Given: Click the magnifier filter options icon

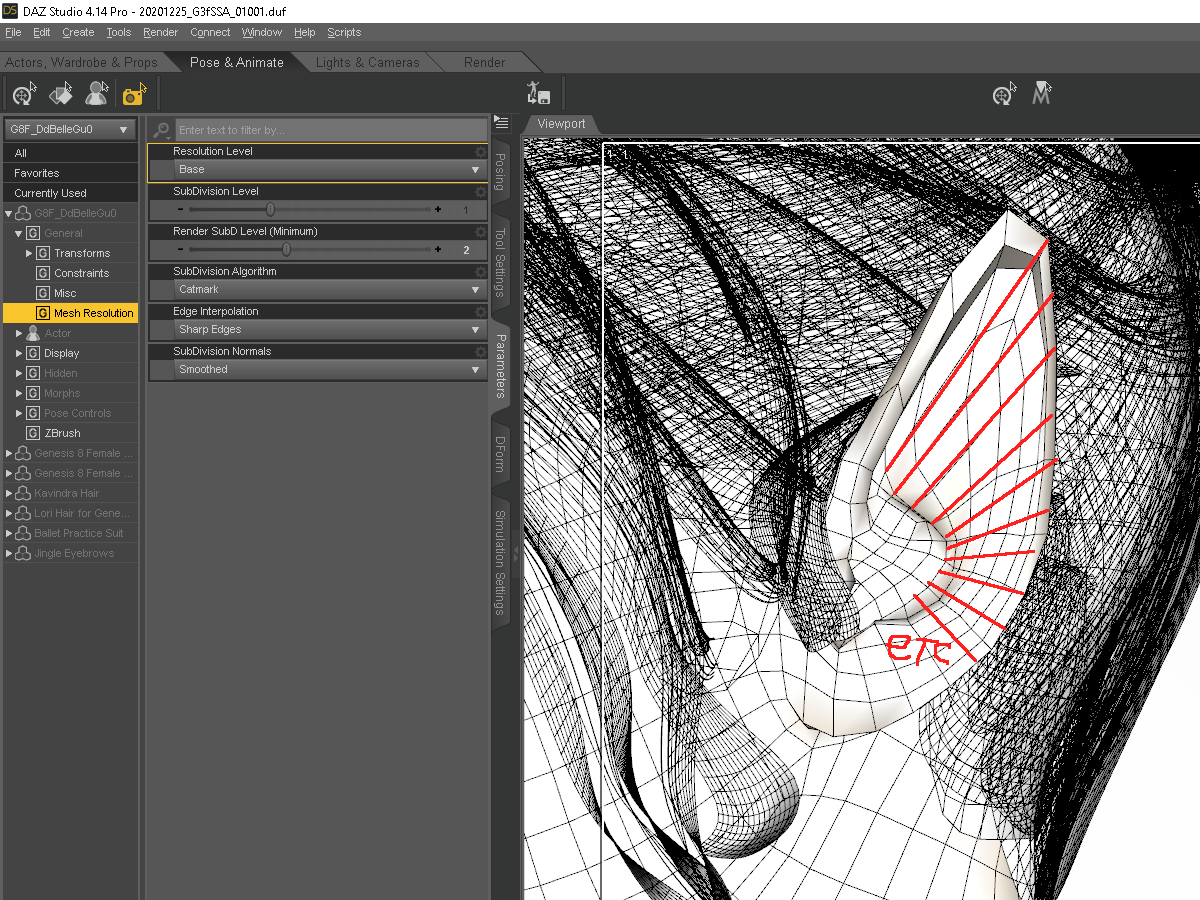Looking at the screenshot, I should point(162,130).
